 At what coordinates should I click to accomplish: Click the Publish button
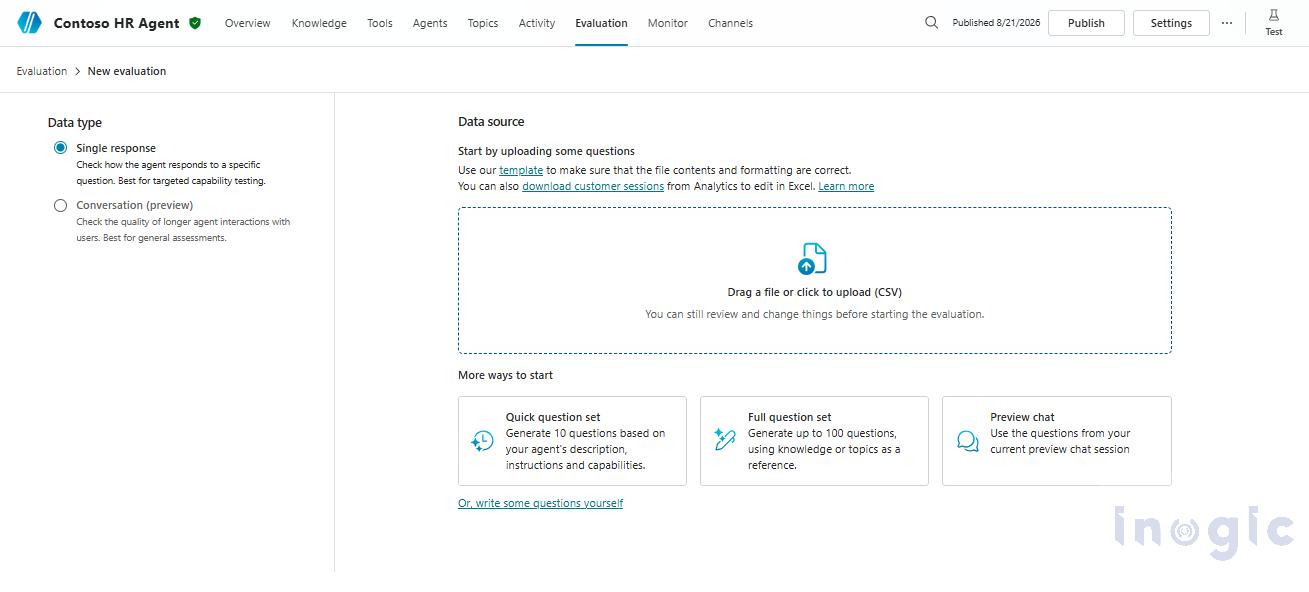click(x=1086, y=23)
